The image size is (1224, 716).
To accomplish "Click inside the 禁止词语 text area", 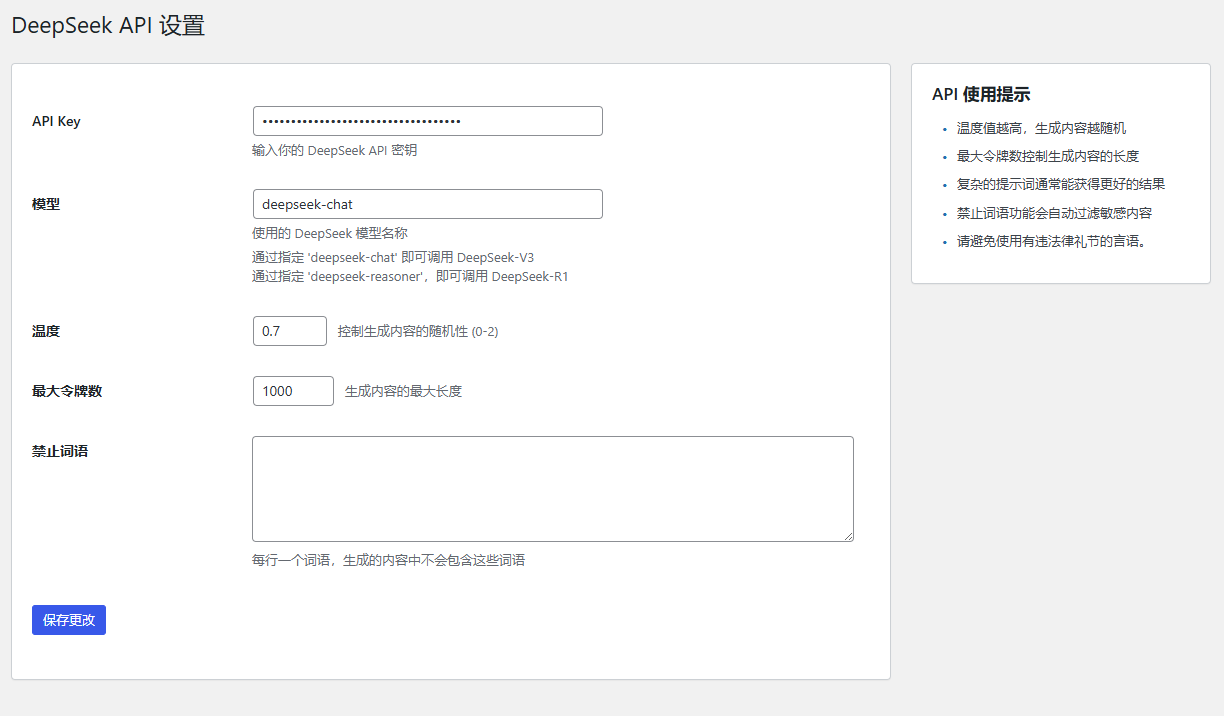I will click(x=553, y=489).
